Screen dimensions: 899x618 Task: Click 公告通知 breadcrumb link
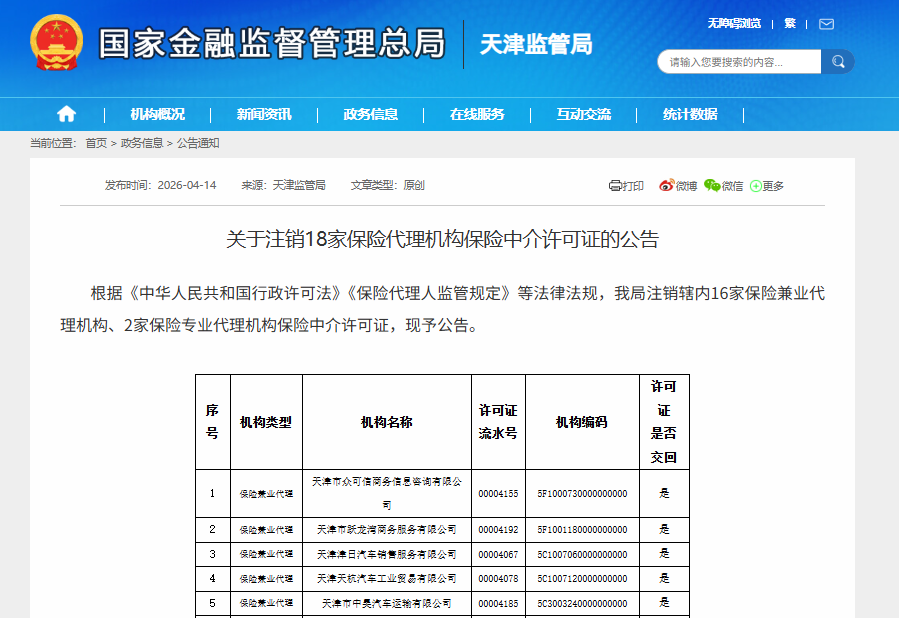click(198, 143)
